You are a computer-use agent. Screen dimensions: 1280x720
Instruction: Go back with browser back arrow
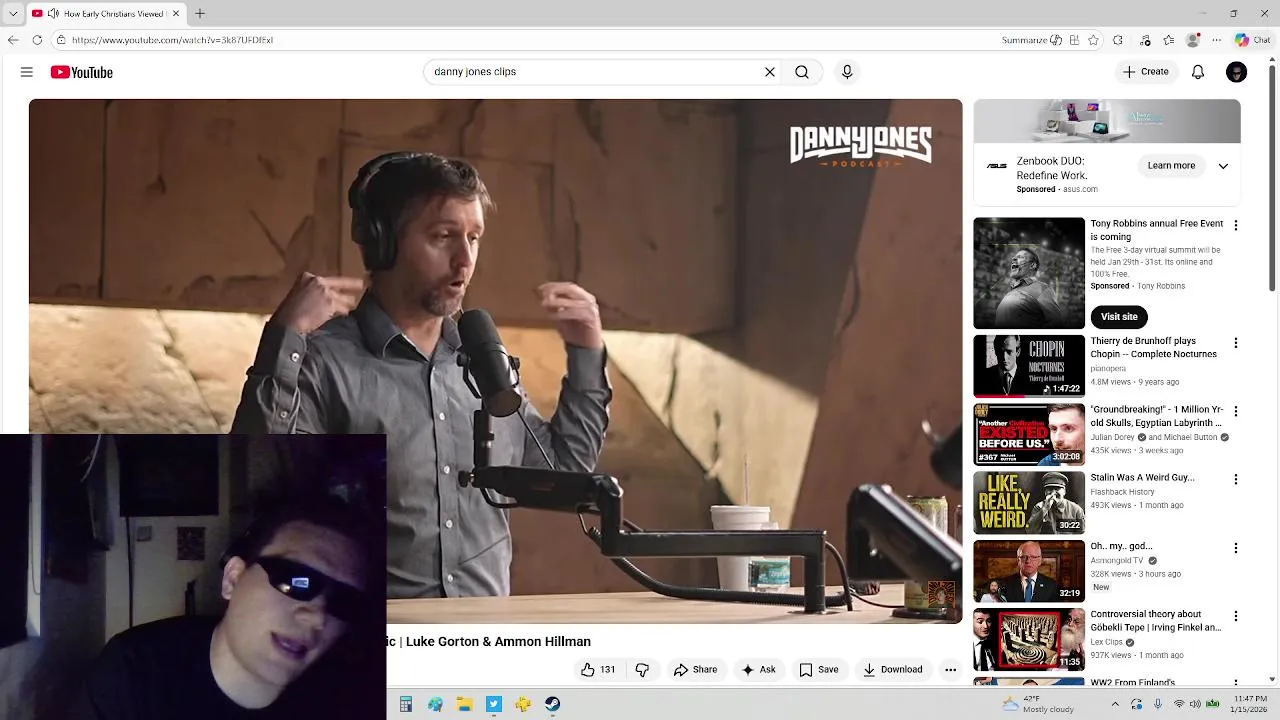point(13,40)
